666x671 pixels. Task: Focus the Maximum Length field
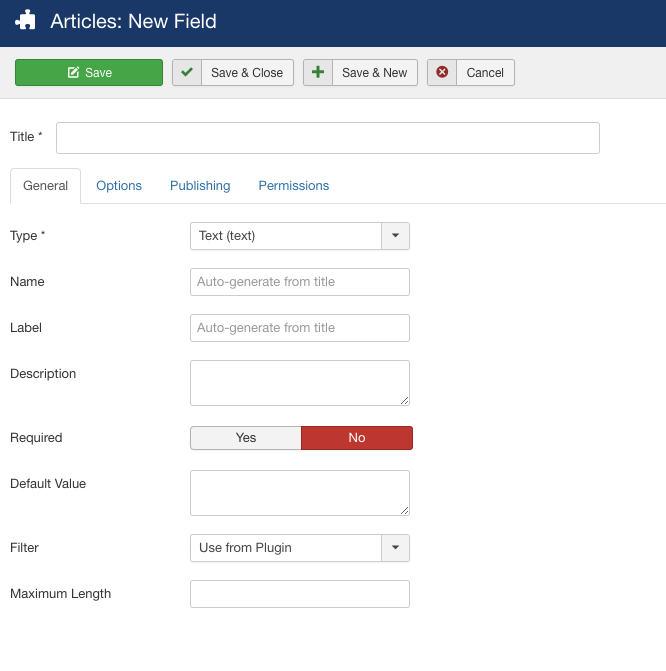click(299, 594)
